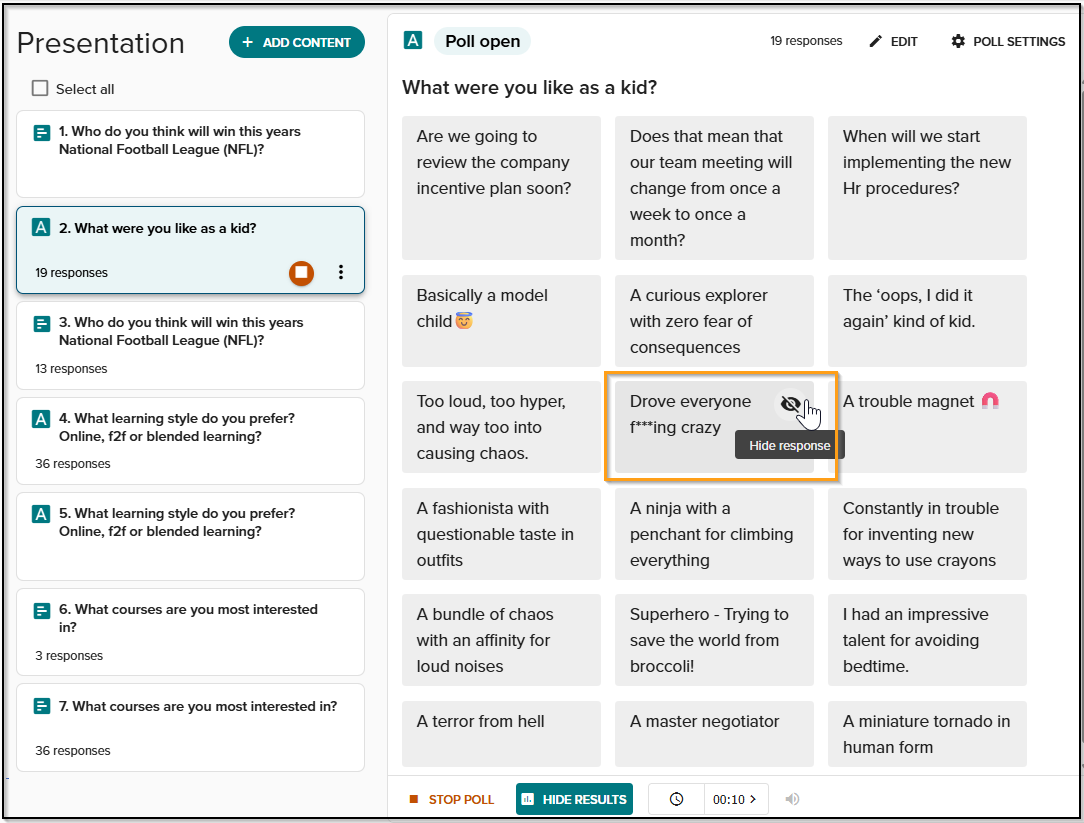Open the three-dot menu on slide 2
This screenshot has height=823, width=1084.
[x=341, y=272]
